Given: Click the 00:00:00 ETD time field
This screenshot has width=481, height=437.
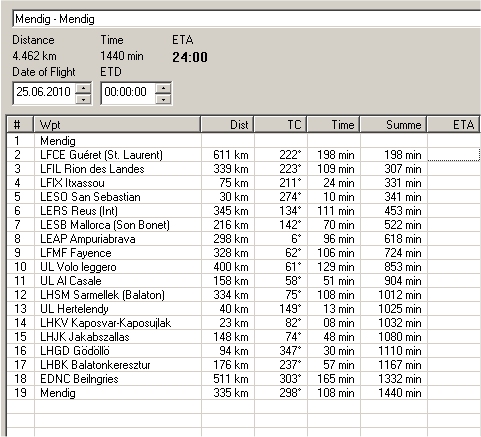Looking at the screenshot, I should (x=128, y=92).
